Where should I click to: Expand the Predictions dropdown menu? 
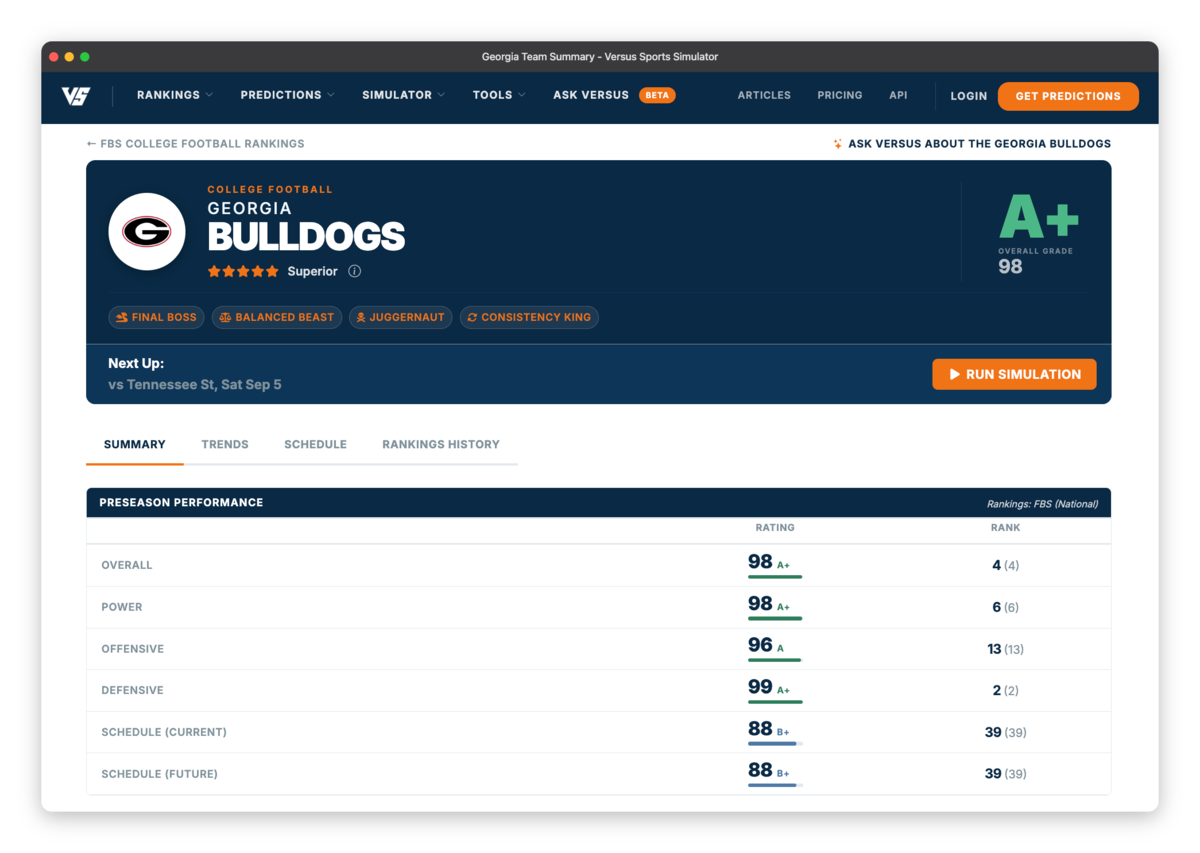coord(287,95)
